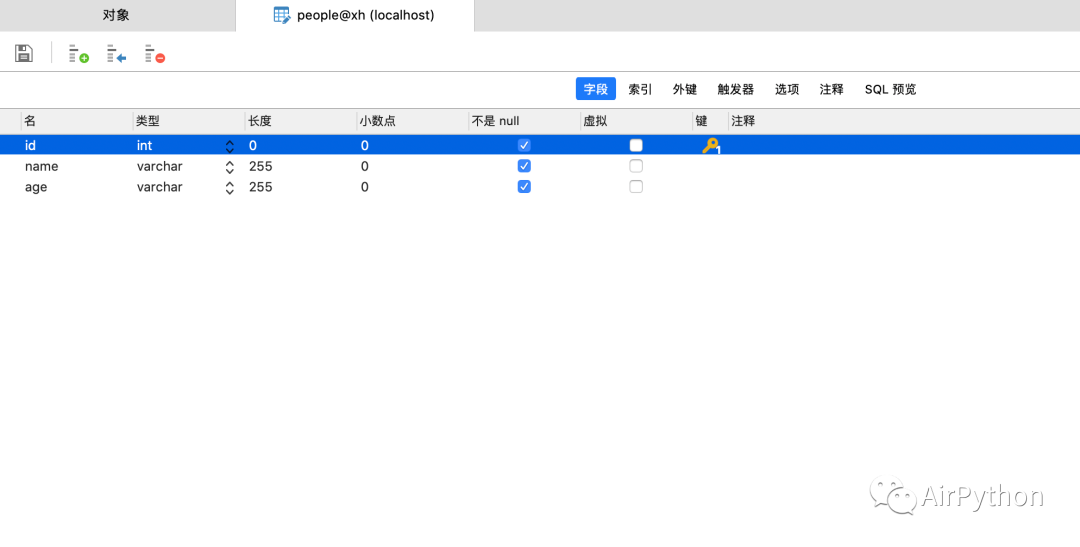The width and height of the screenshot is (1080, 547).
Task: Open the 选项 tab
Action: (x=787, y=89)
